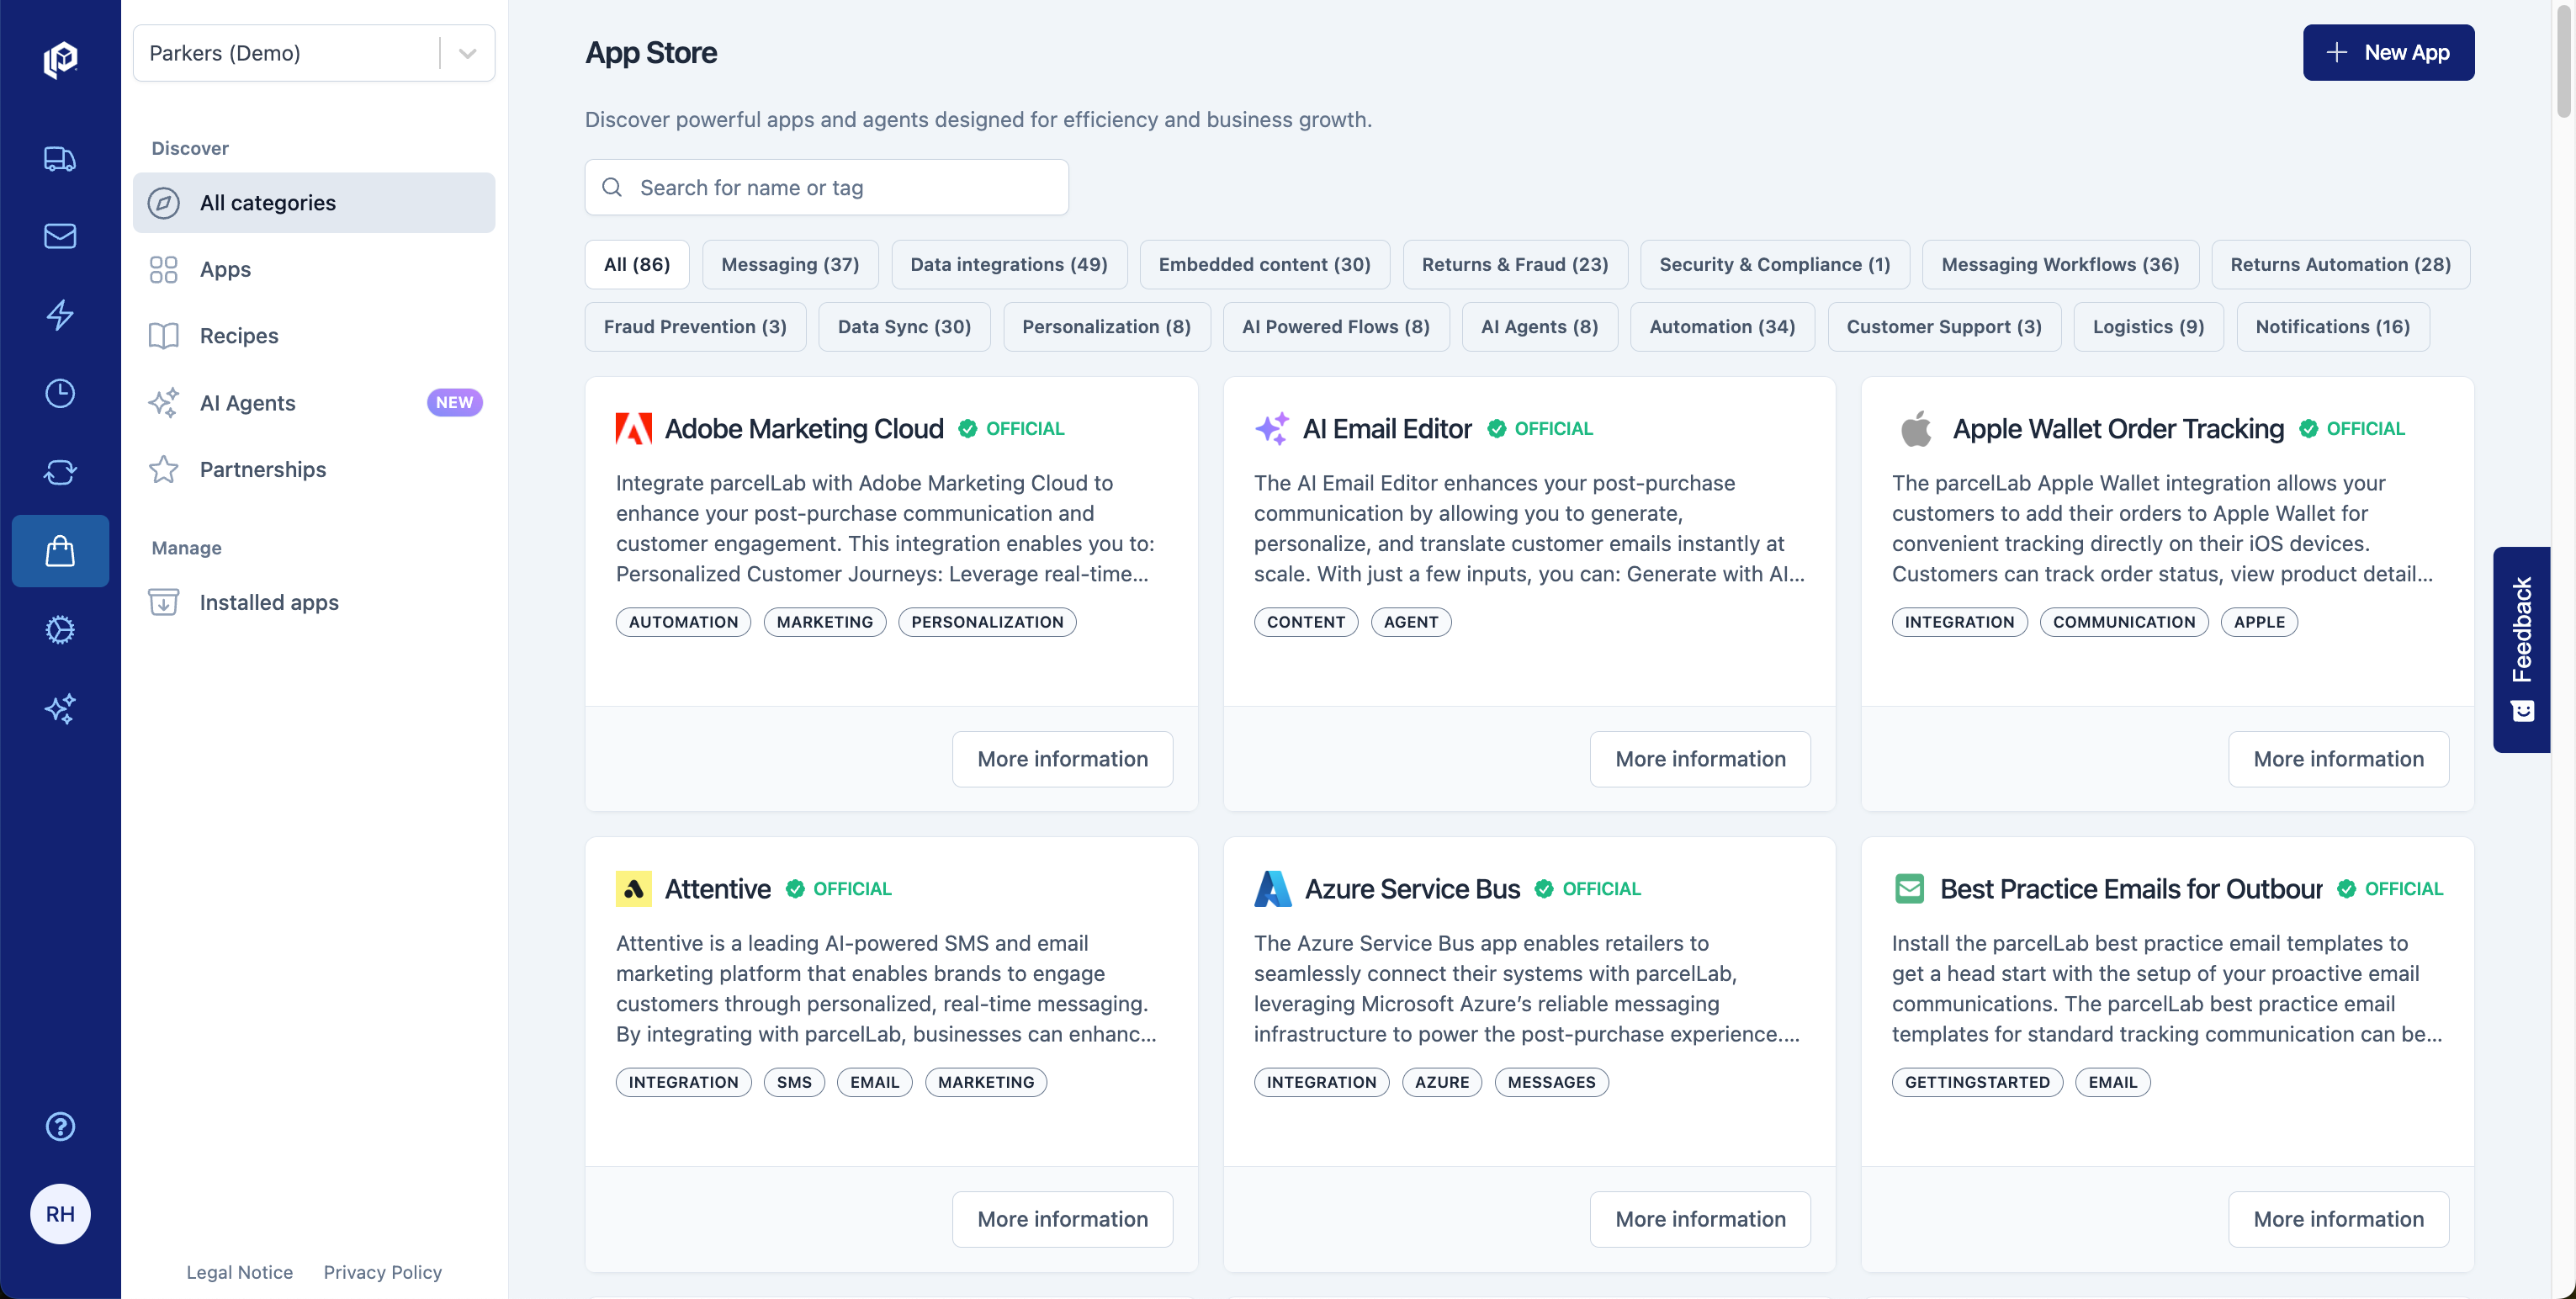Image resolution: width=2576 pixels, height=1299 pixels.
Task: Open Installed apps in sidebar
Action: click(x=268, y=602)
